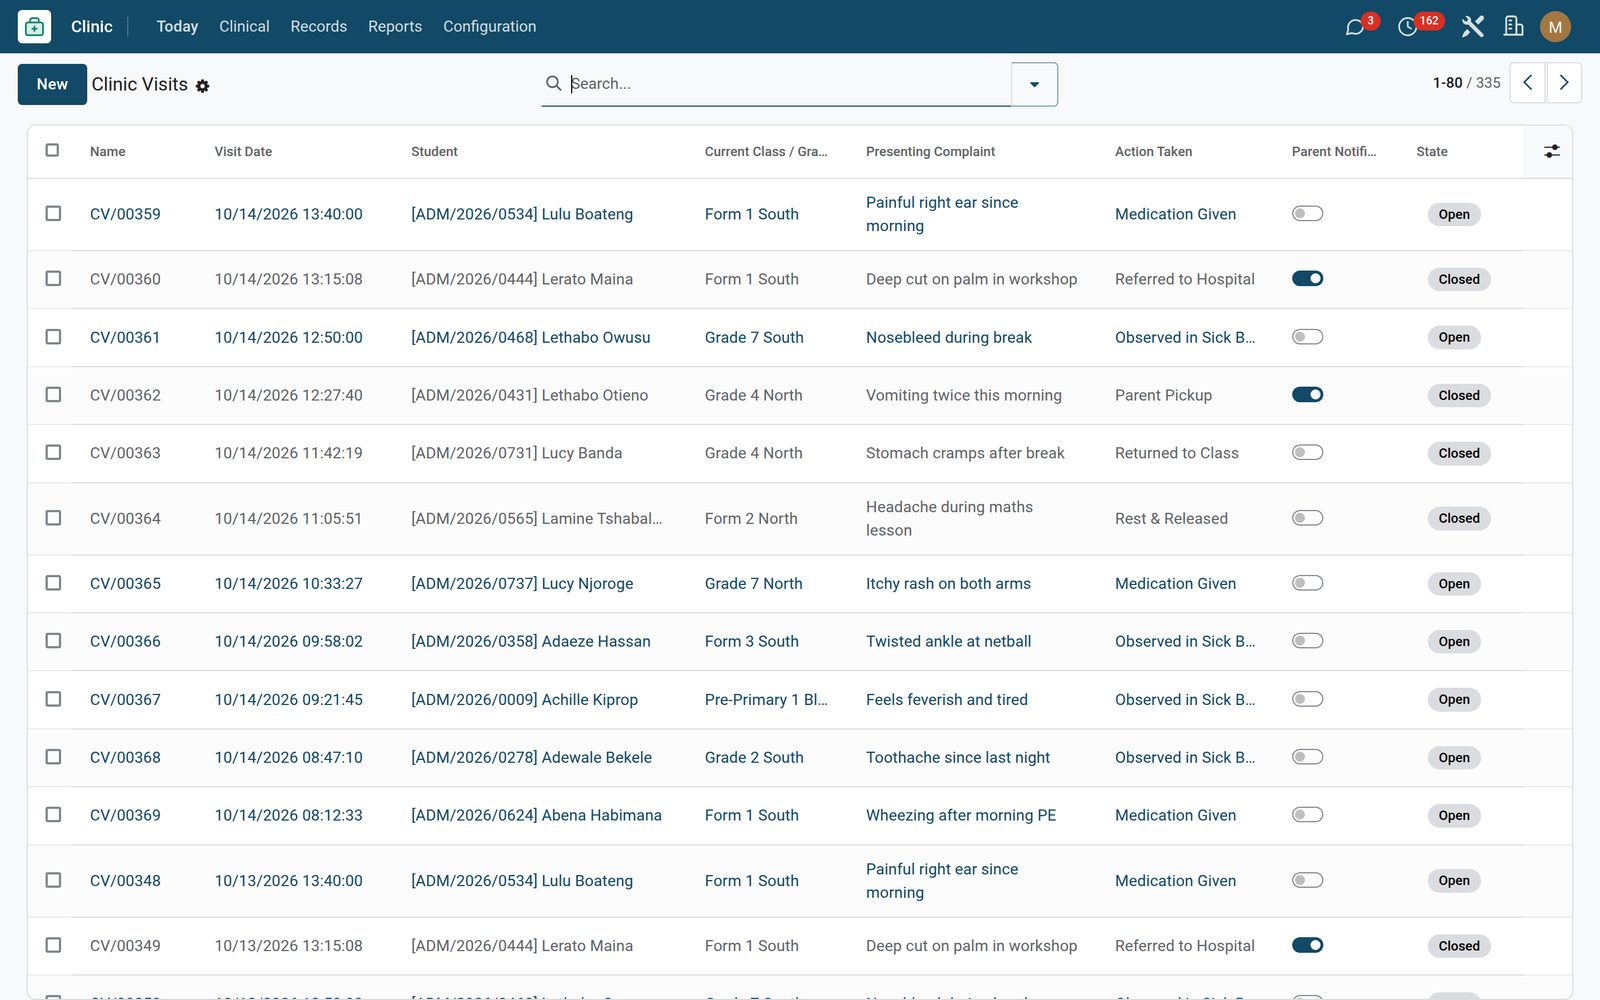The image size is (1600, 1000).
Task: Open the activities clock icon
Action: pyautogui.click(x=1407, y=27)
